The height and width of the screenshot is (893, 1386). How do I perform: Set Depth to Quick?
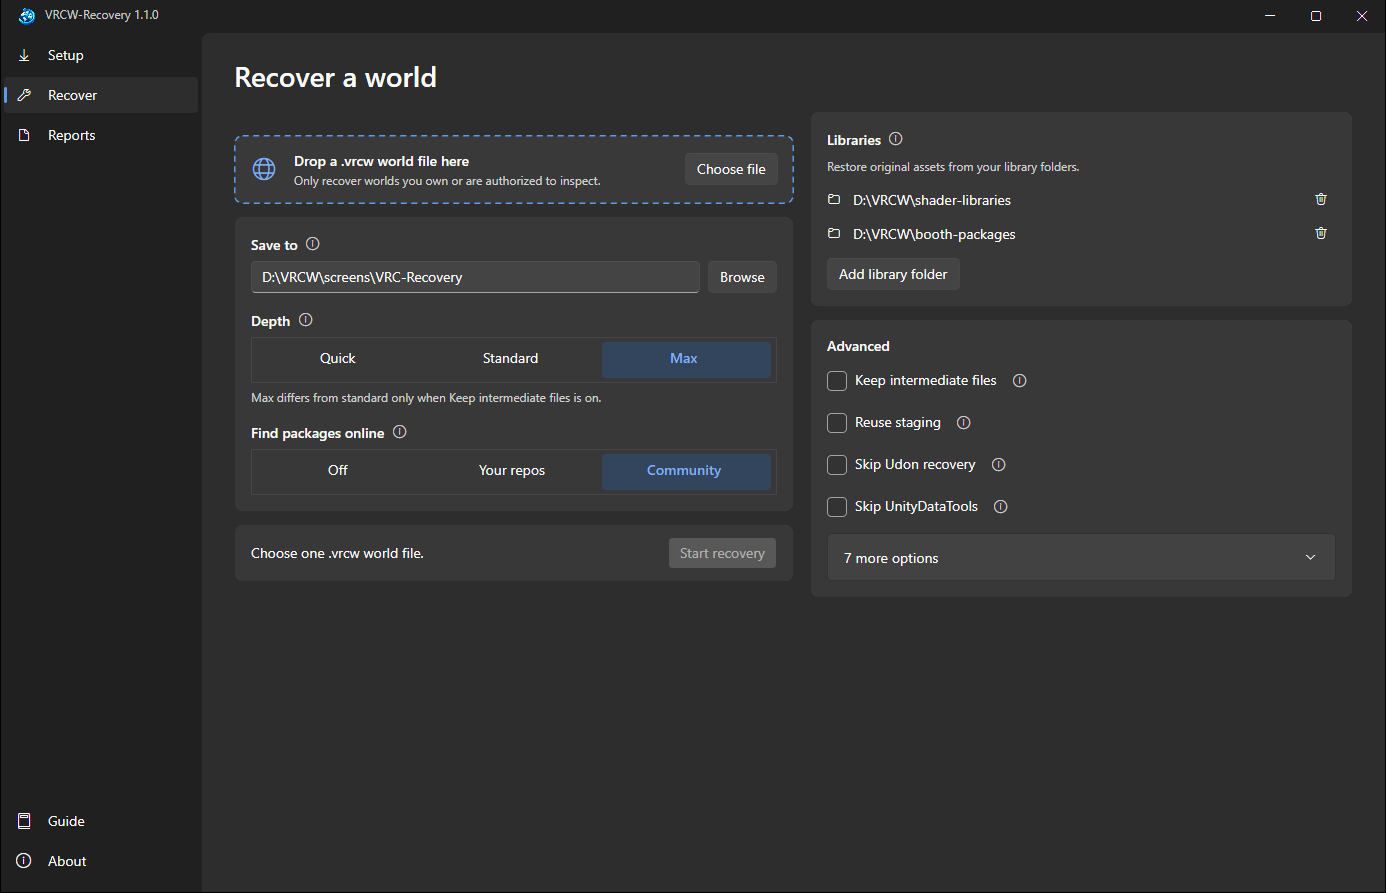pos(338,359)
